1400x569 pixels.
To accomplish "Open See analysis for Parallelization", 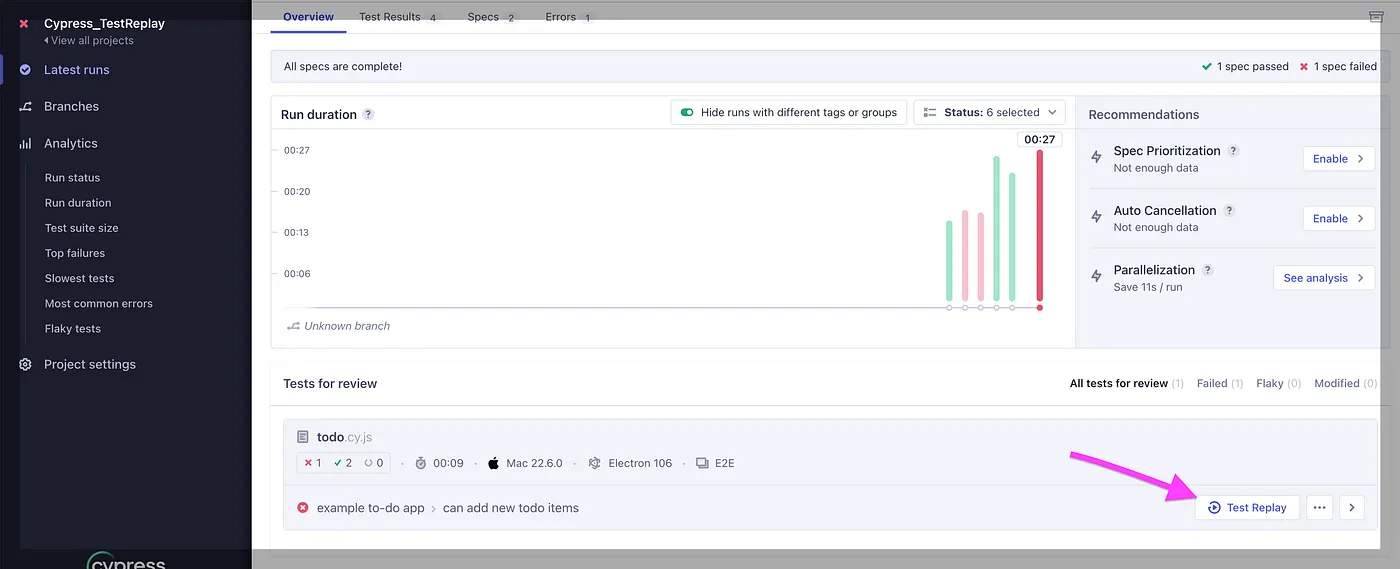I will pyautogui.click(x=1324, y=278).
